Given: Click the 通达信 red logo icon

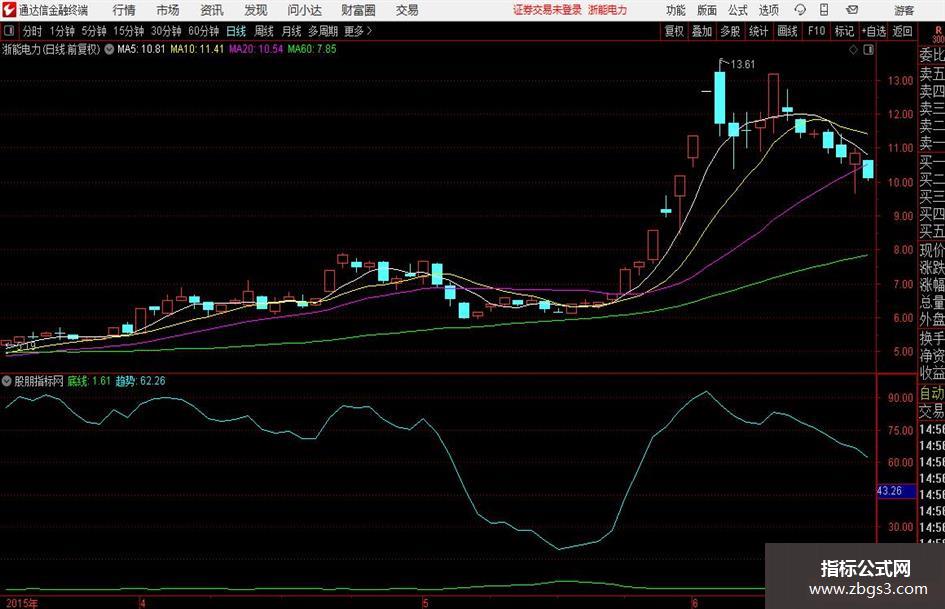Looking at the screenshot, I should point(8,10).
